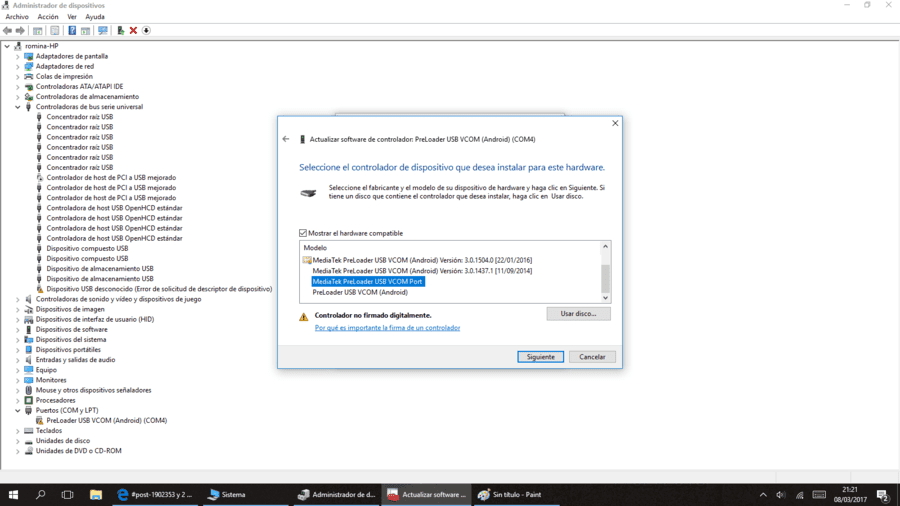This screenshot has width=900, height=506.
Task: Open the driver signature importance link
Action: [x=387, y=328]
